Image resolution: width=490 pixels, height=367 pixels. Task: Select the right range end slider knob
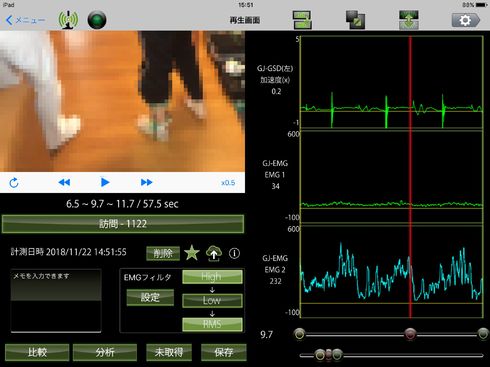[483, 334]
